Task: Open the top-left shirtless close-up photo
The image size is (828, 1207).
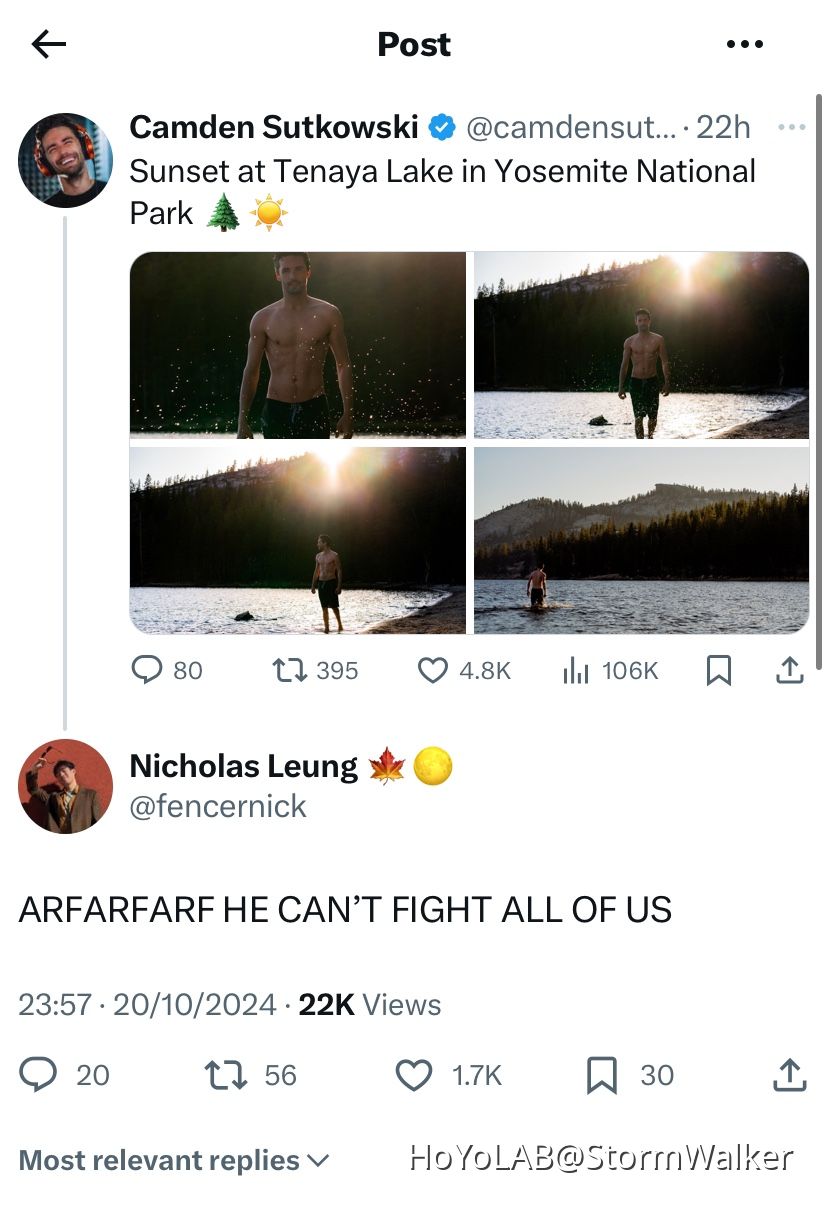Action: tap(298, 345)
